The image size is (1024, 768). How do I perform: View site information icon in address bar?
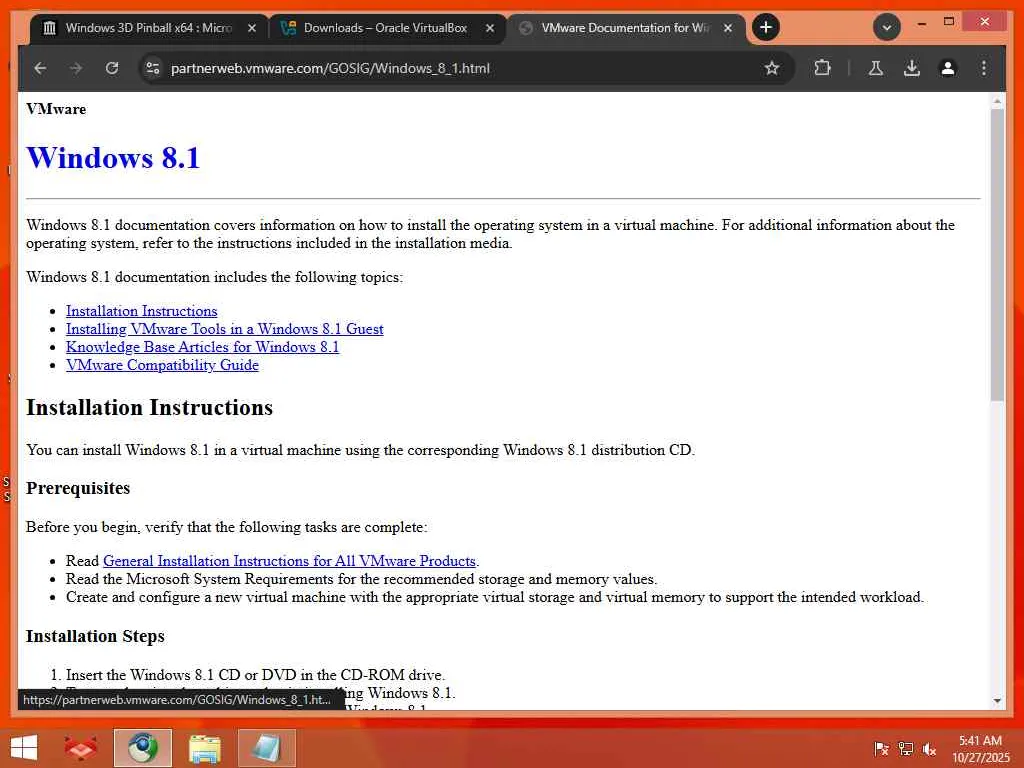click(x=153, y=68)
